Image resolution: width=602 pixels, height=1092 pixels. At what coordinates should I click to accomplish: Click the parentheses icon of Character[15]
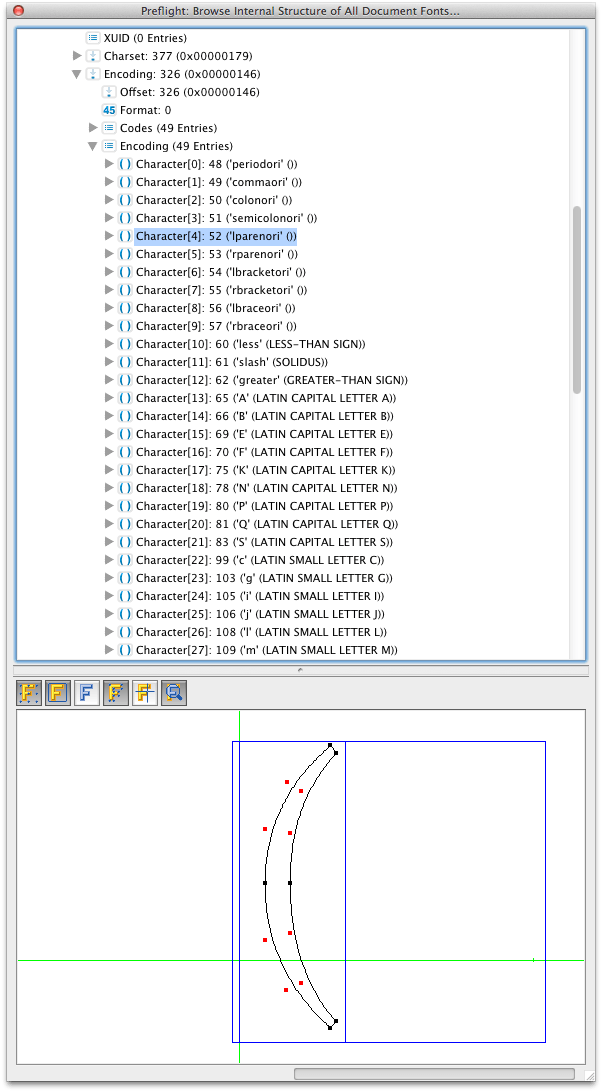point(125,434)
